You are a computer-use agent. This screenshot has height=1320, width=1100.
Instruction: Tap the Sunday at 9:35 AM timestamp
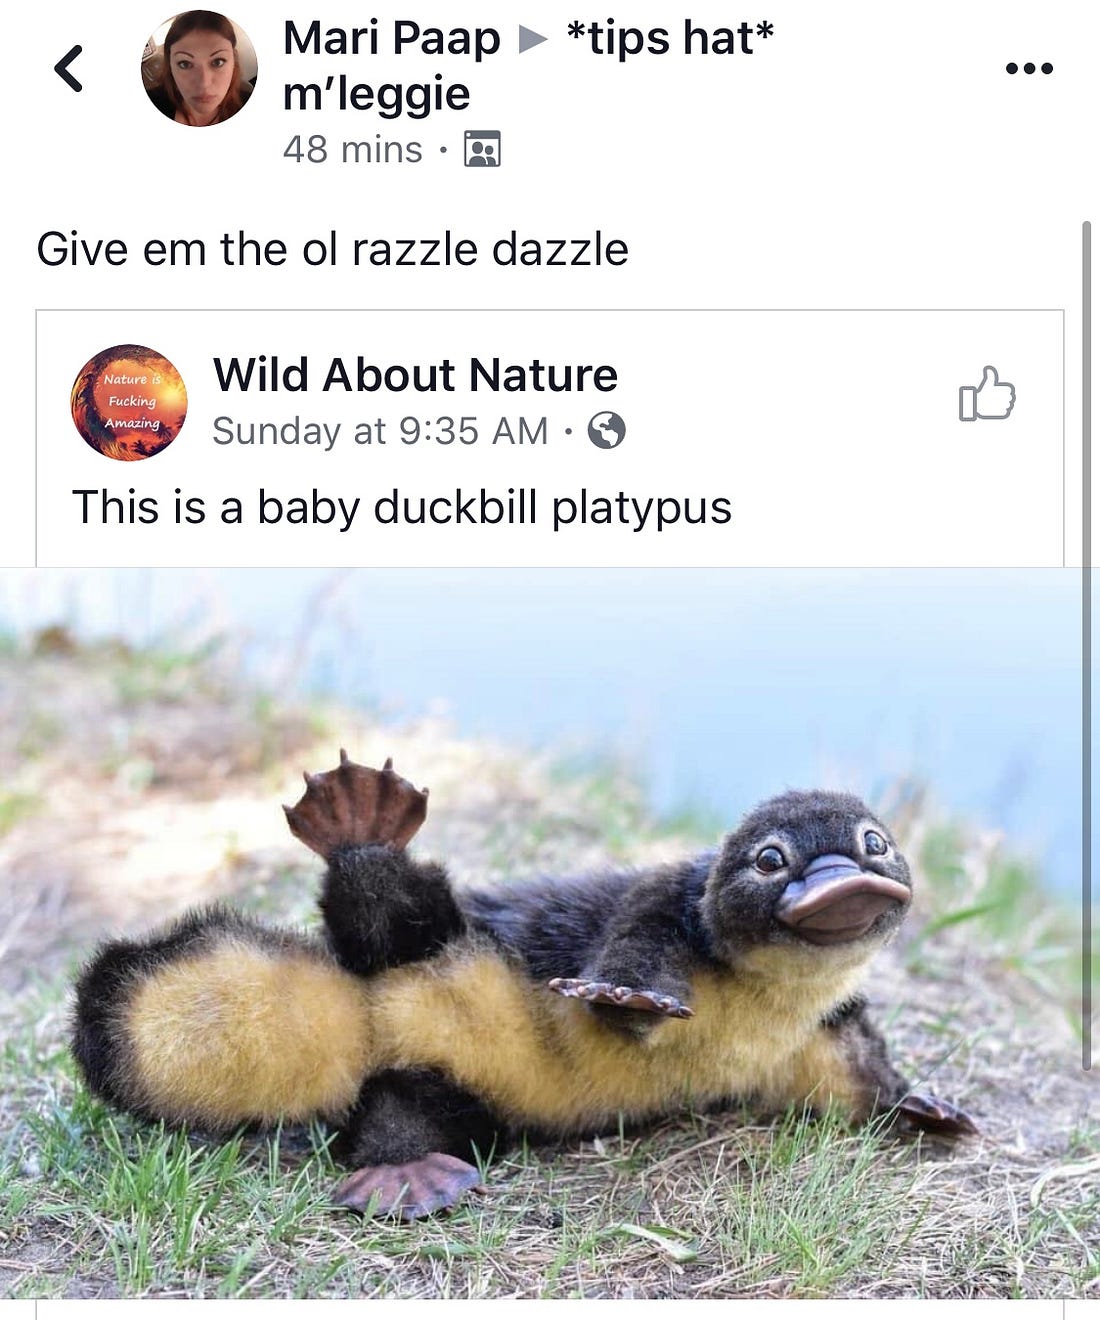[380, 431]
